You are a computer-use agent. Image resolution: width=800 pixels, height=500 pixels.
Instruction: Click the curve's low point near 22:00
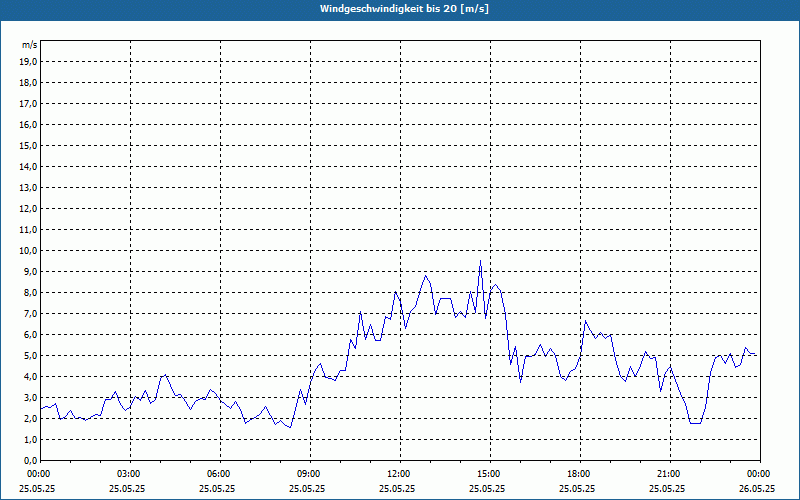click(x=694, y=423)
